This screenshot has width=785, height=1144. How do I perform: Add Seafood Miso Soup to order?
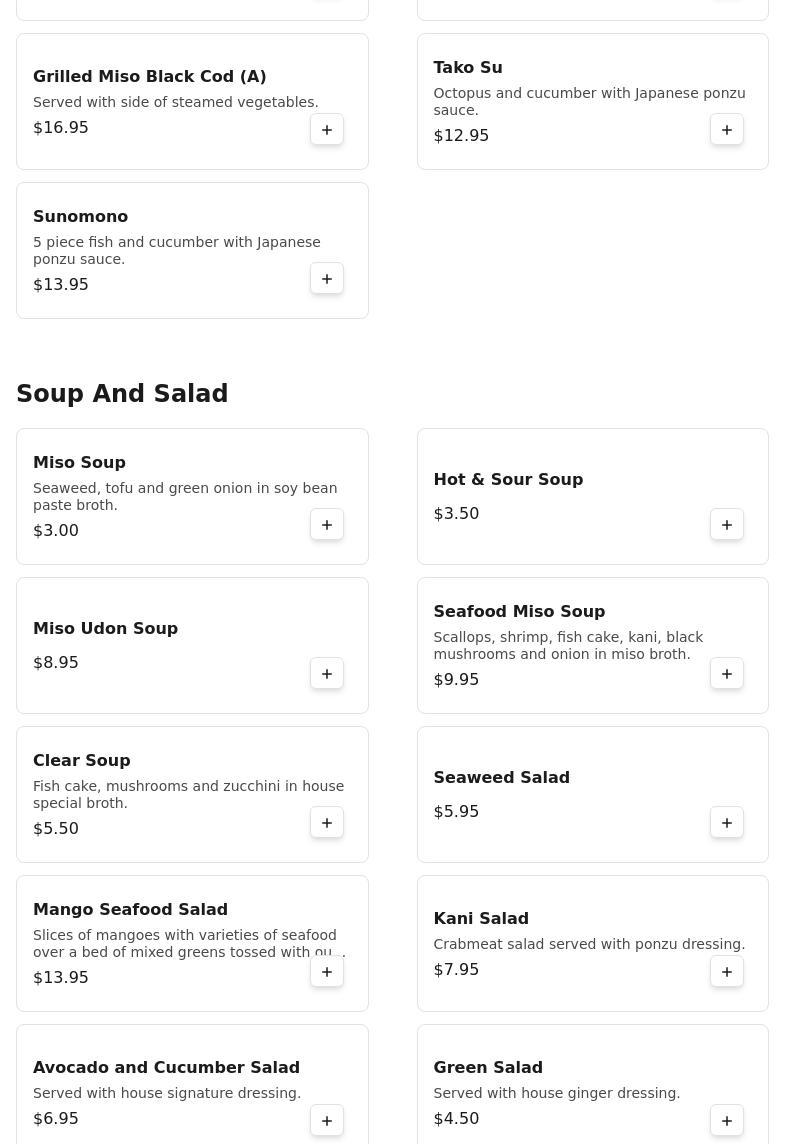coord(727,673)
